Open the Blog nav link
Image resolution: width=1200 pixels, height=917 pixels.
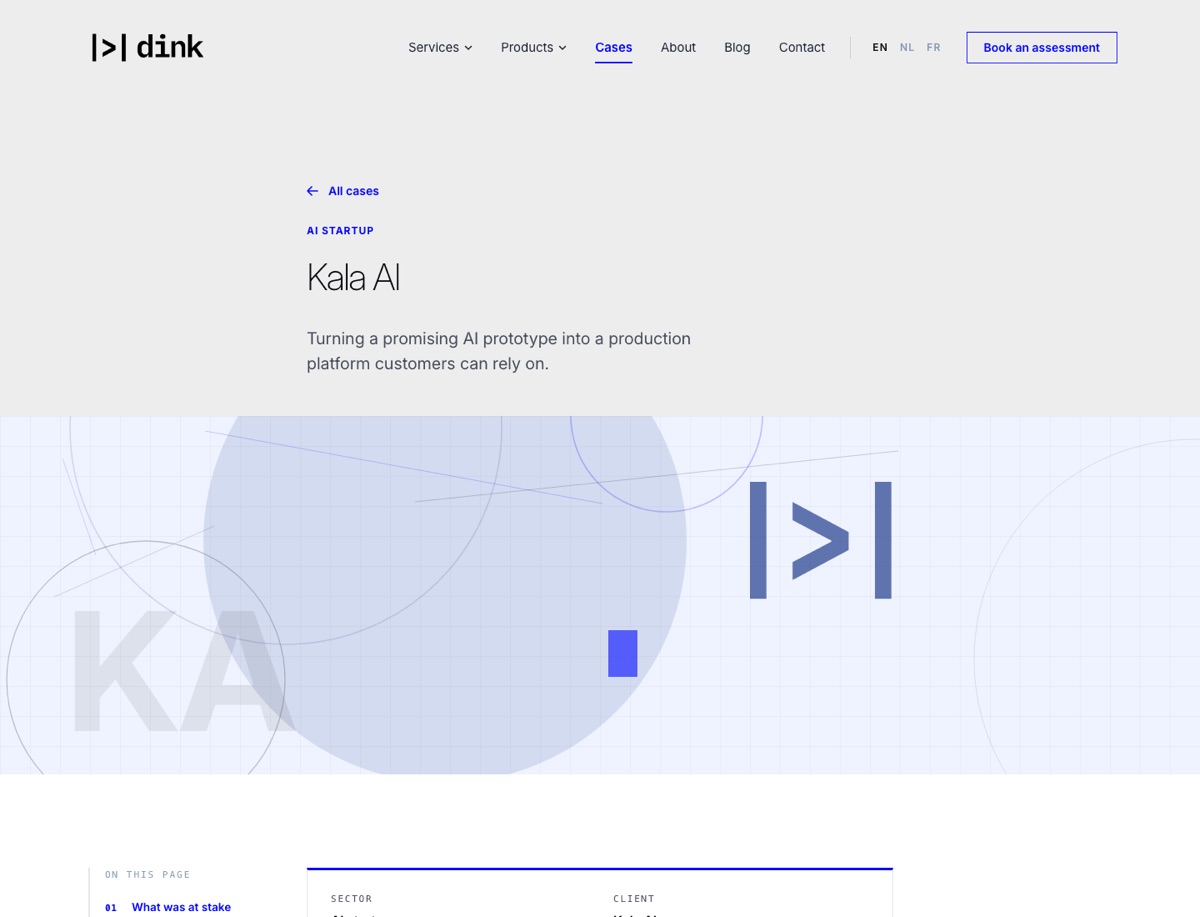(737, 47)
